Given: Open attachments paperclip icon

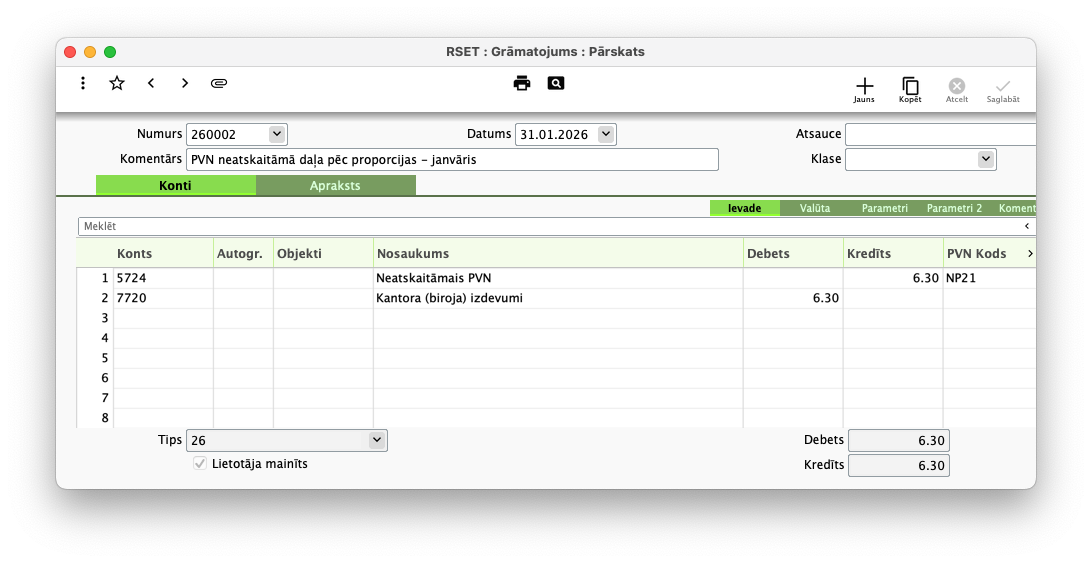Looking at the screenshot, I should tap(219, 83).
